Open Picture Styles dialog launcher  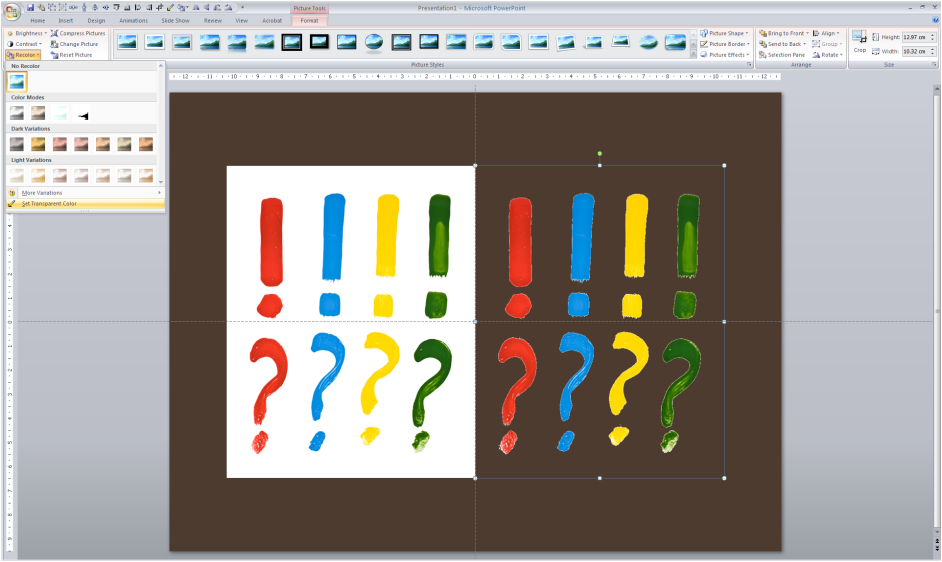[x=749, y=64]
